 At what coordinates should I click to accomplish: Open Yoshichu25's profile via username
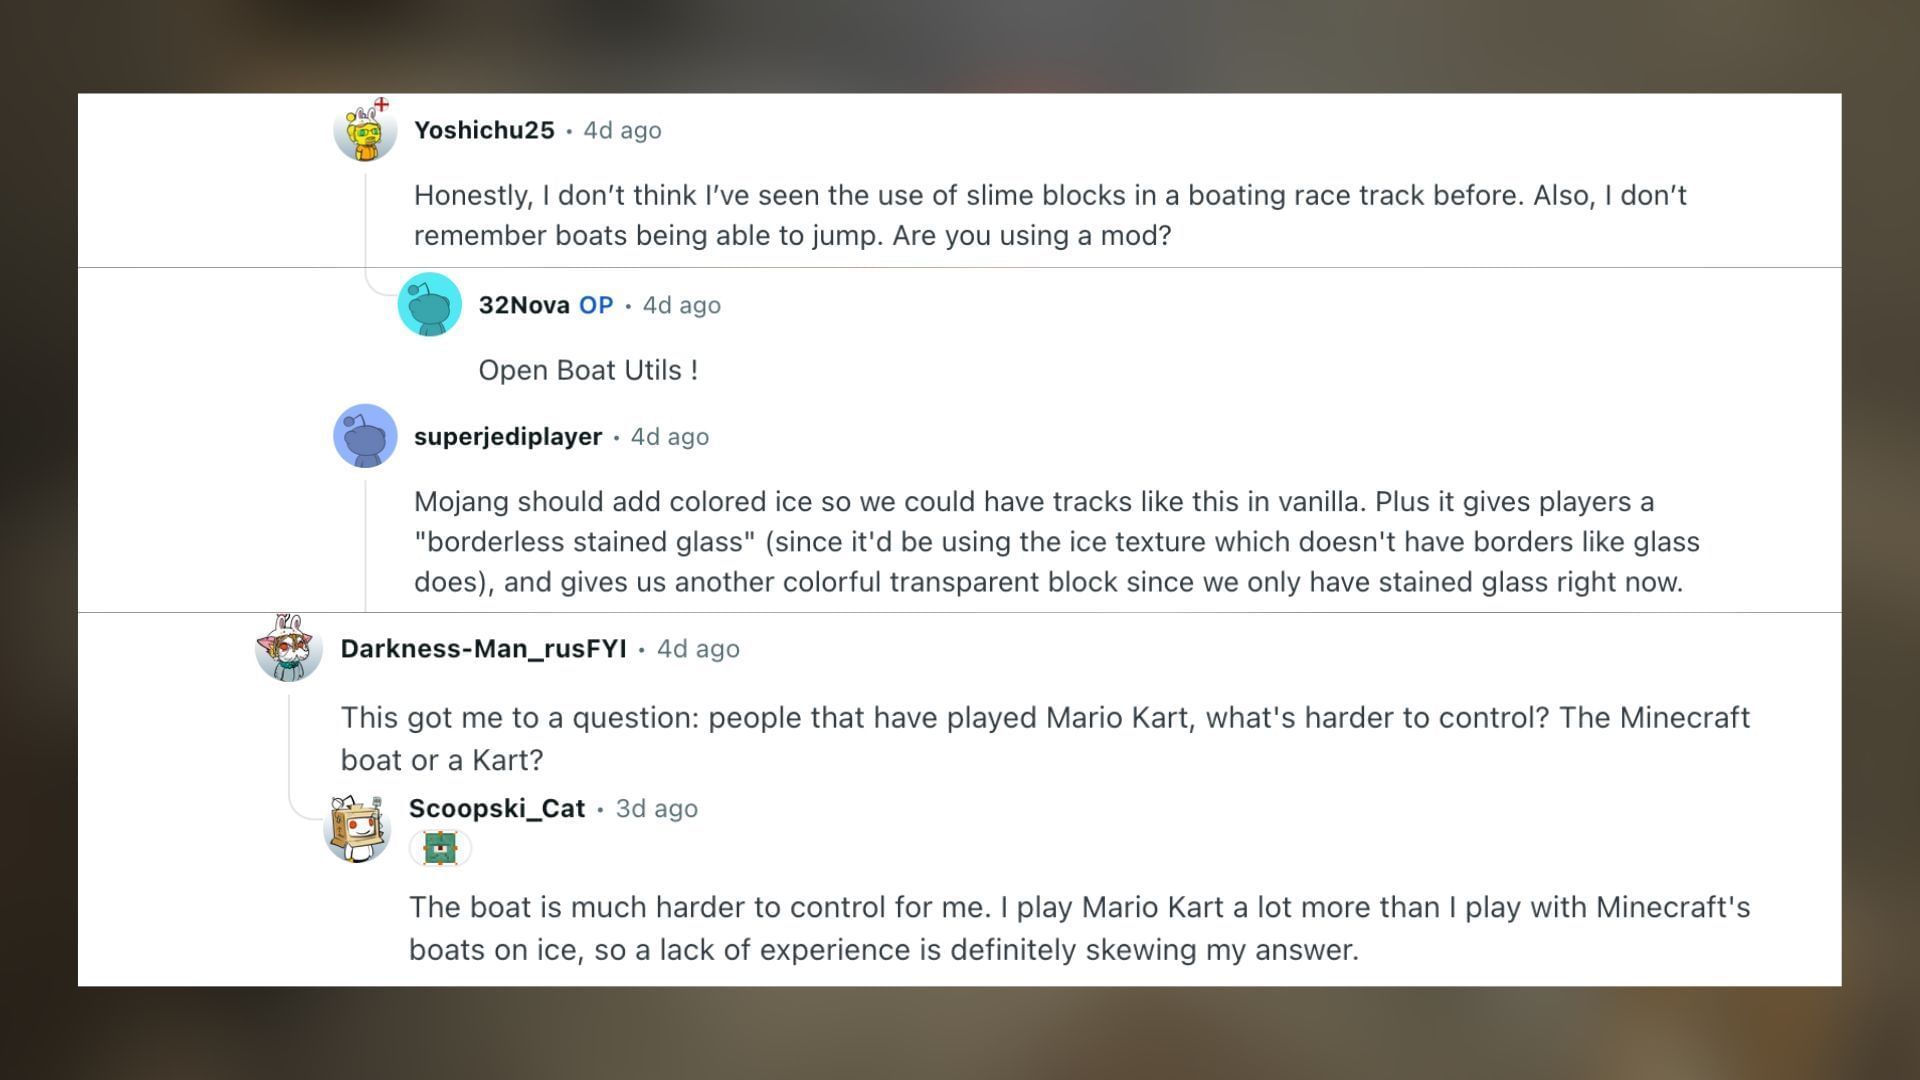[x=484, y=130]
